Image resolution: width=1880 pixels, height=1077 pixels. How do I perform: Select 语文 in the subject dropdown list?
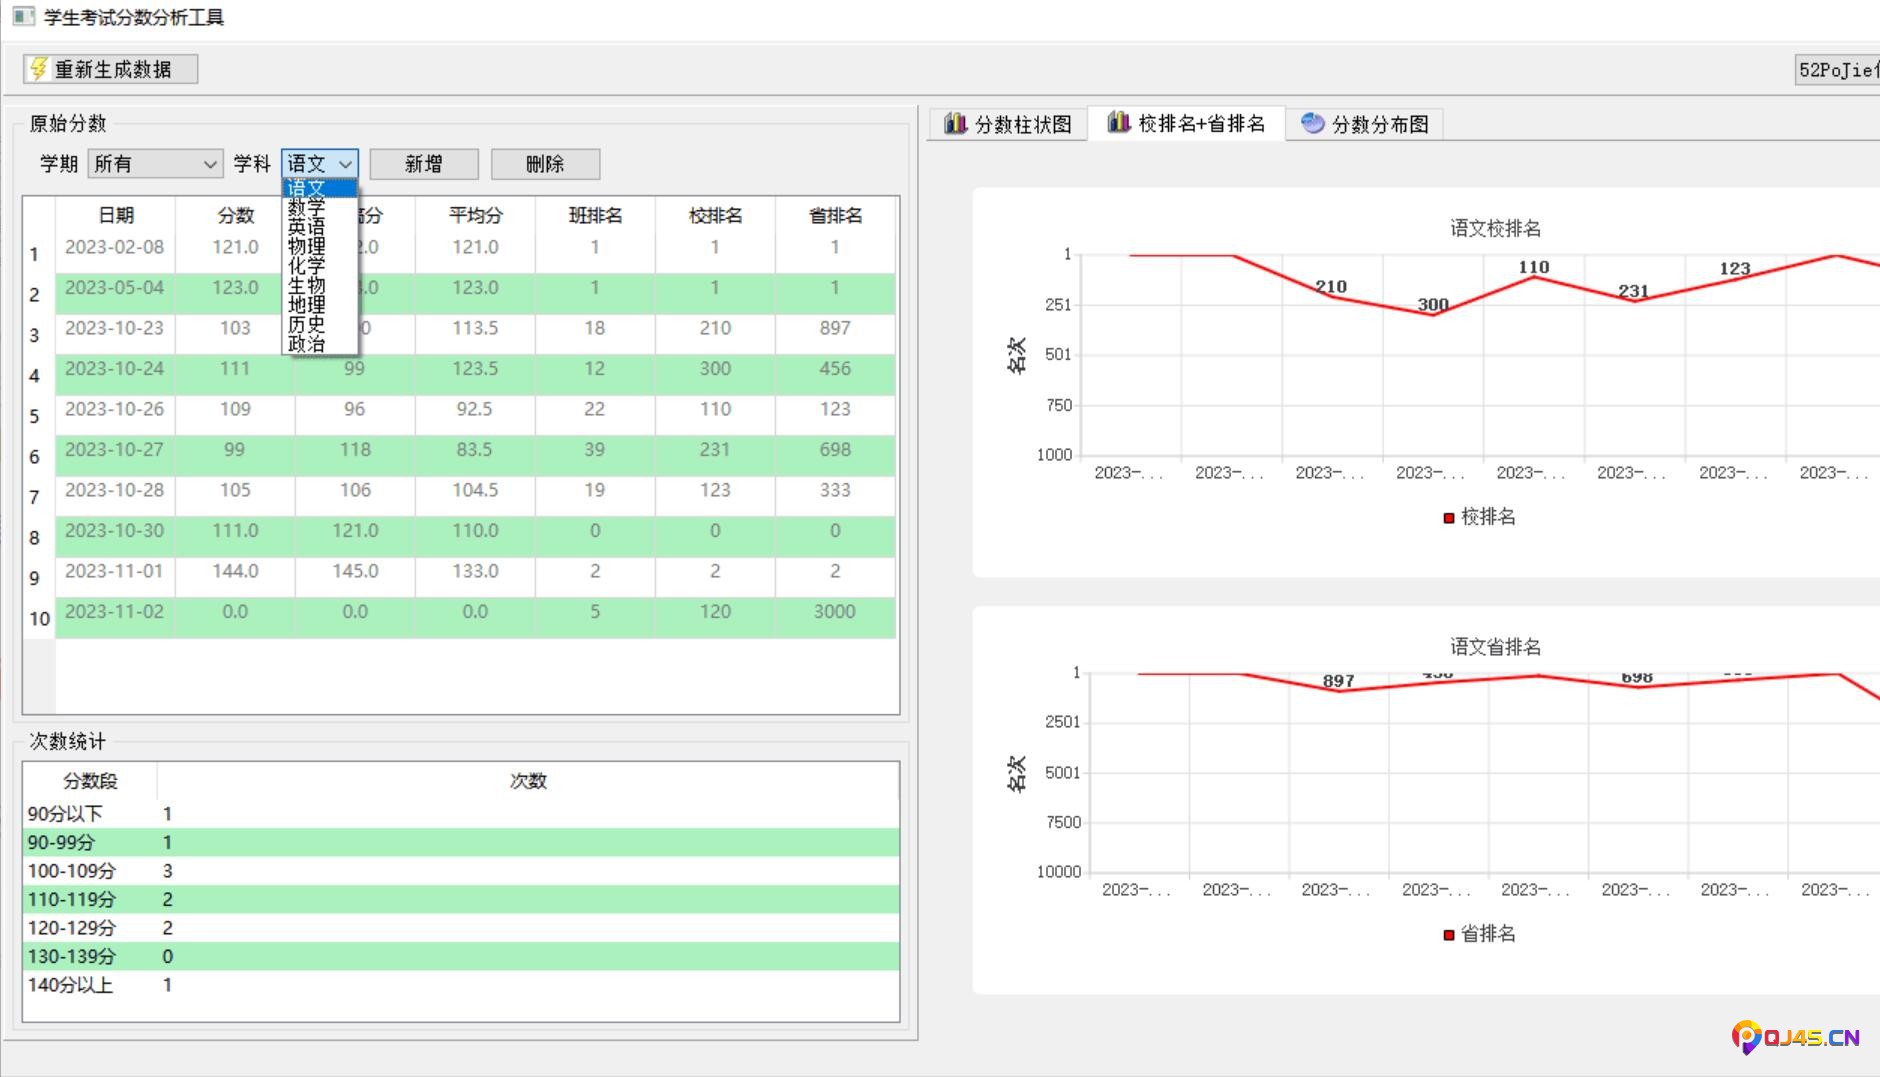[x=320, y=188]
